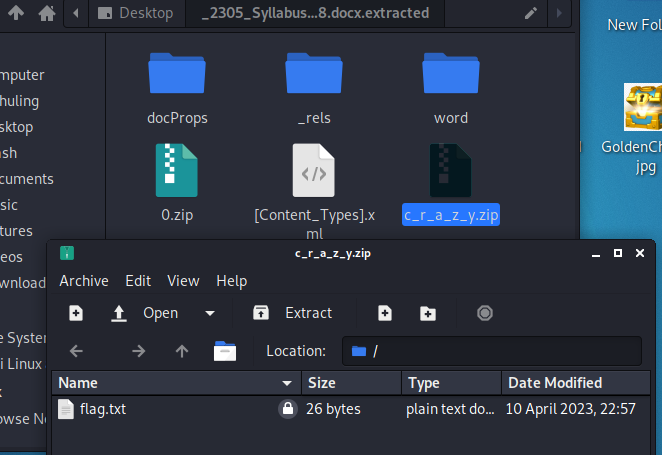Screen dimensions: 662x455
Task: Click the up arrow in archive navigation
Action: (181, 351)
